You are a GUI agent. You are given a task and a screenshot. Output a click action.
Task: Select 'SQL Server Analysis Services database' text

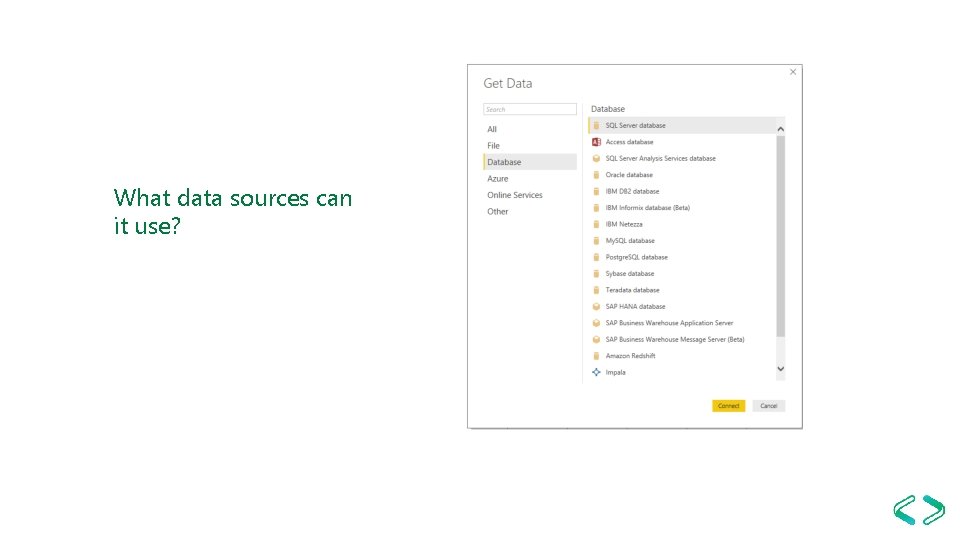661,159
